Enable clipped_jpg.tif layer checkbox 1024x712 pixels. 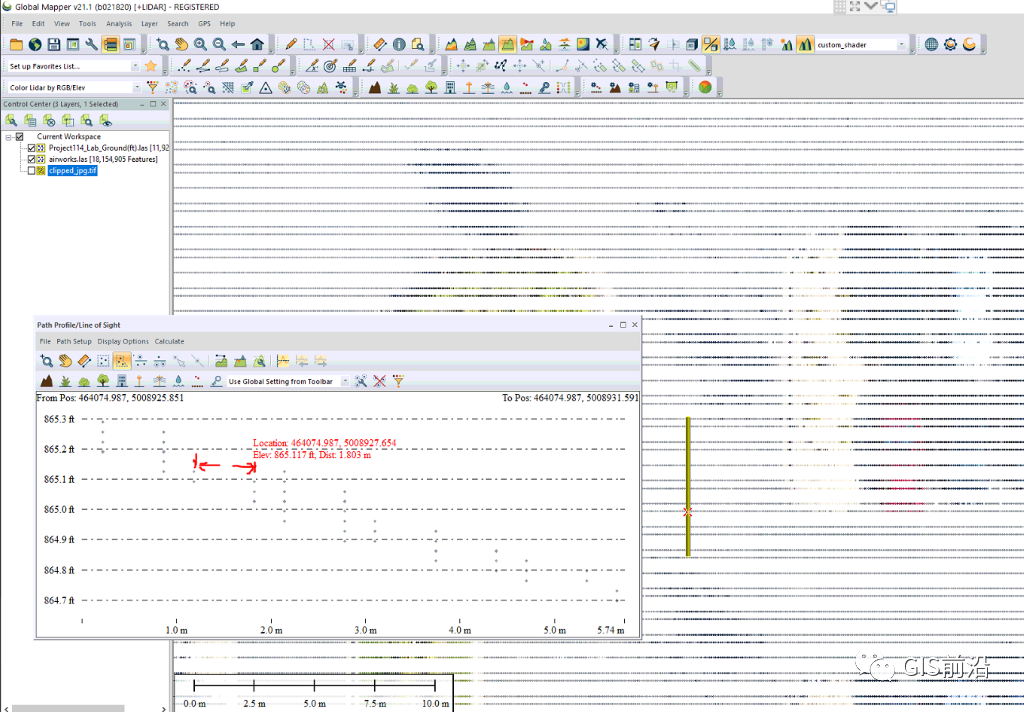pyautogui.click(x=31, y=170)
